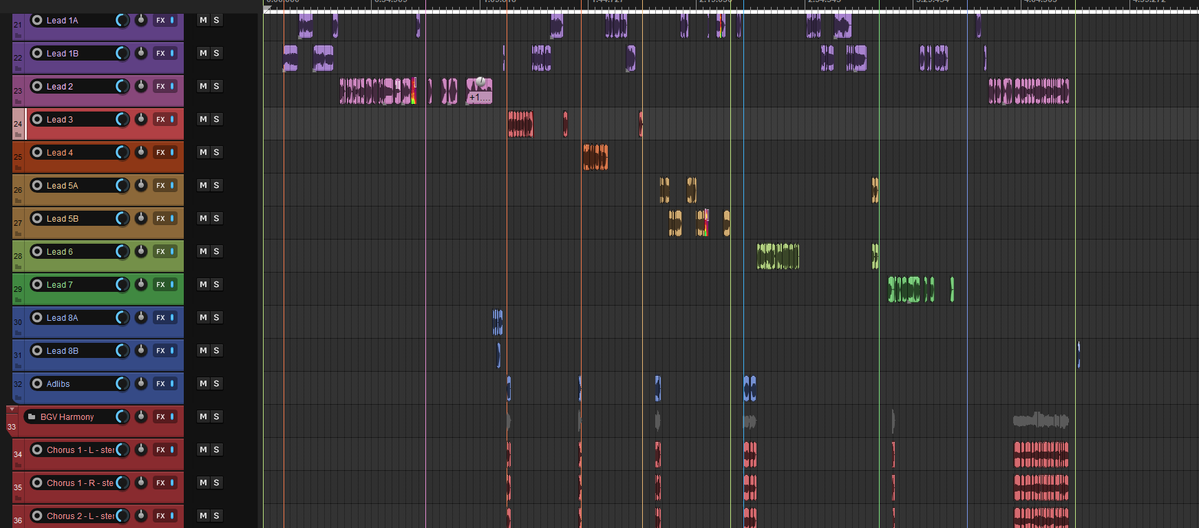Select track number 33 of BGV Harmony
The image size is (1199, 528).
pos(11,427)
